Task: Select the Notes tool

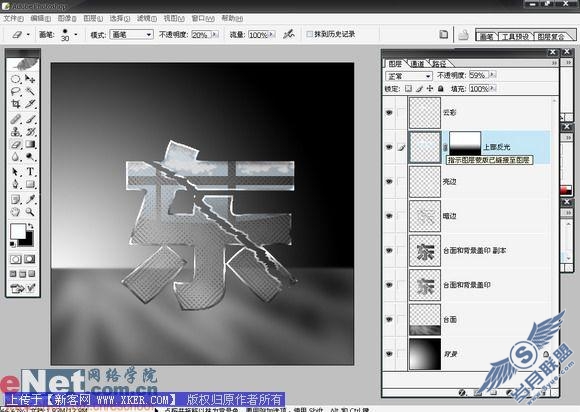Action: [x=15, y=200]
